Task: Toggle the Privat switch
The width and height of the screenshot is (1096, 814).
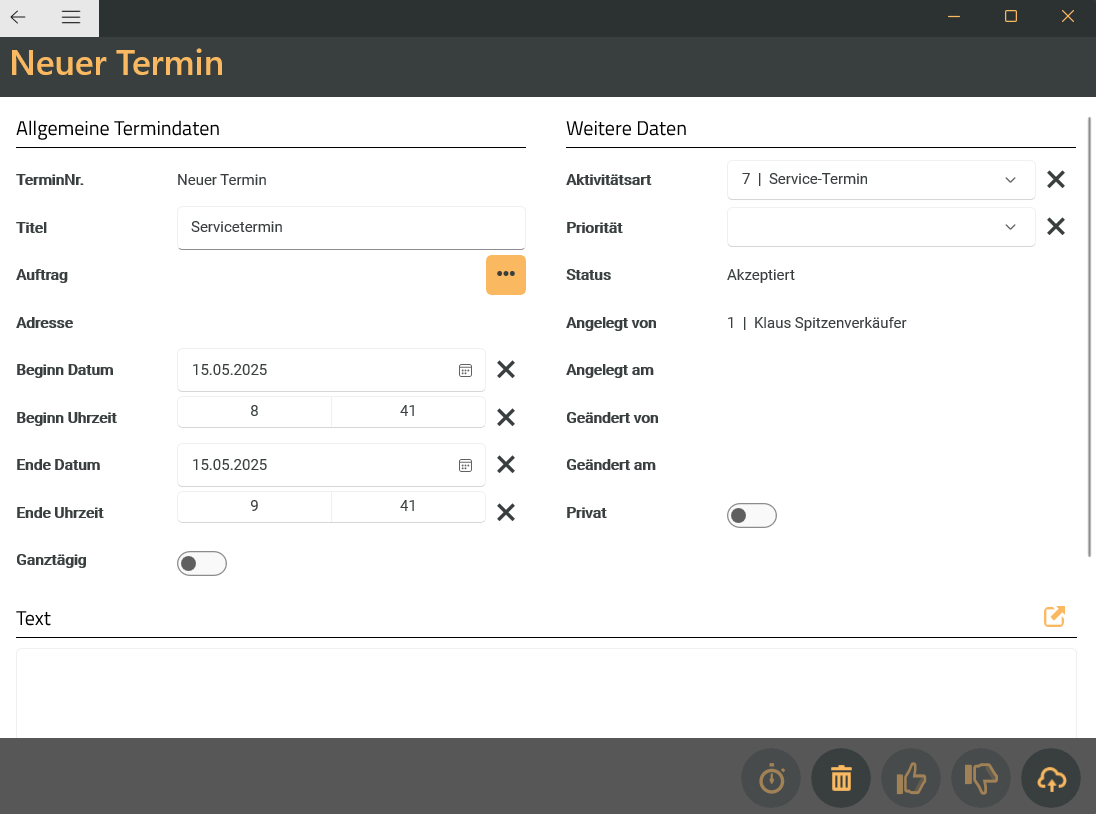Action: [752, 516]
